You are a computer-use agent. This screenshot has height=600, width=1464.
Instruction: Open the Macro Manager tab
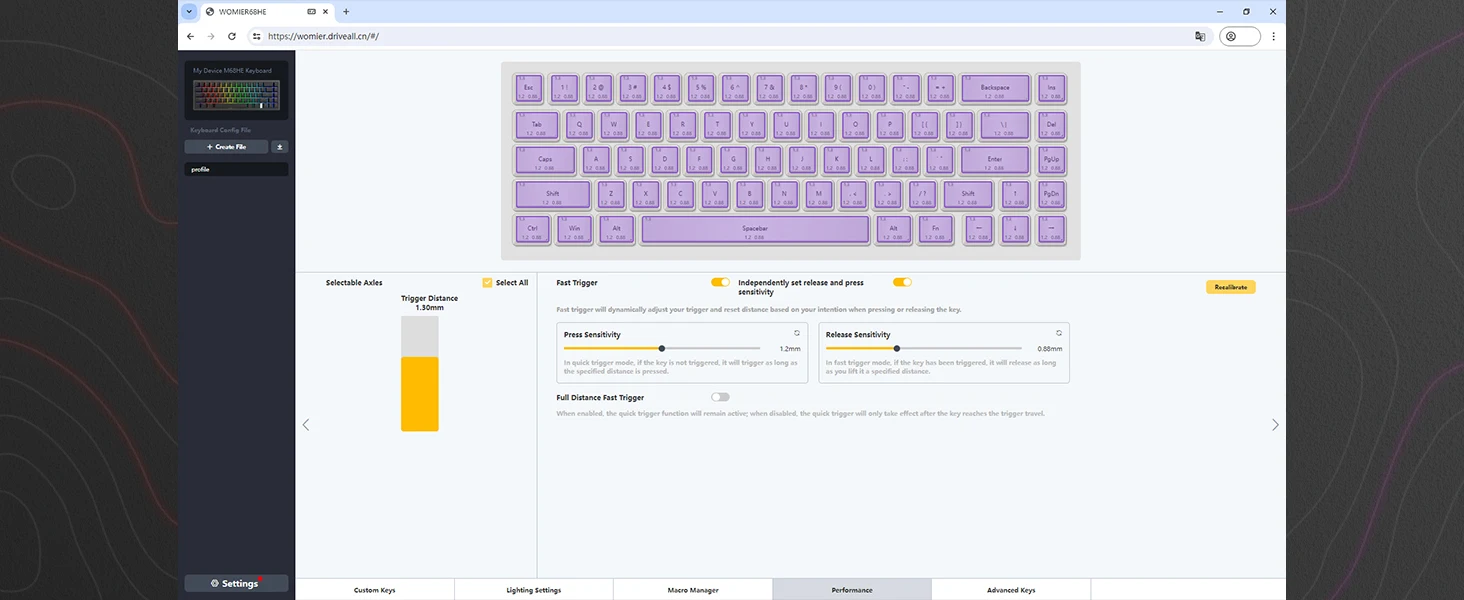click(692, 590)
